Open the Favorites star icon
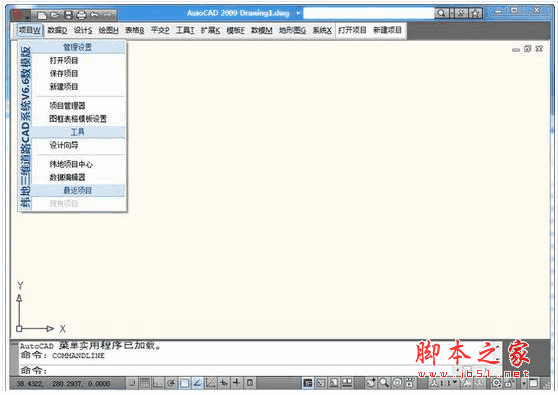 coord(475,14)
